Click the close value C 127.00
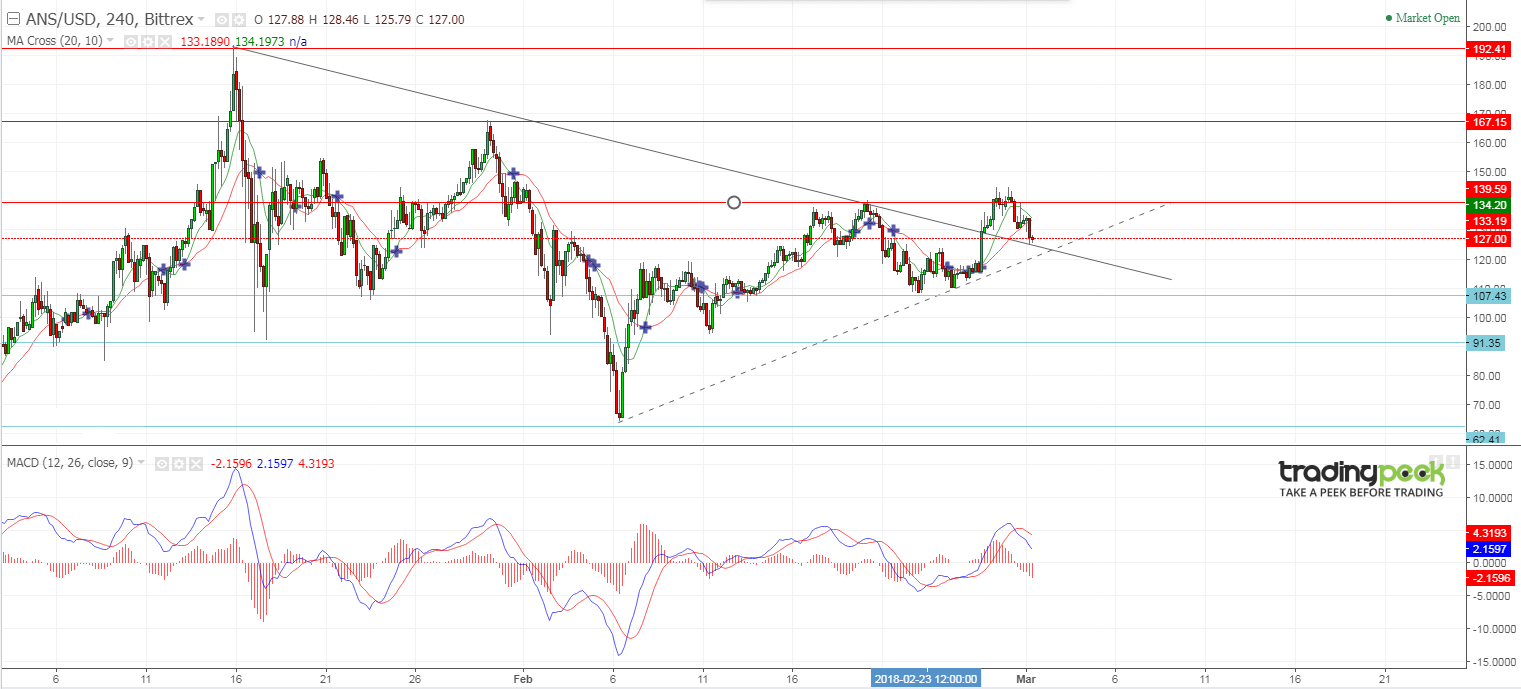The width and height of the screenshot is (1521, 689). [441, 20]
